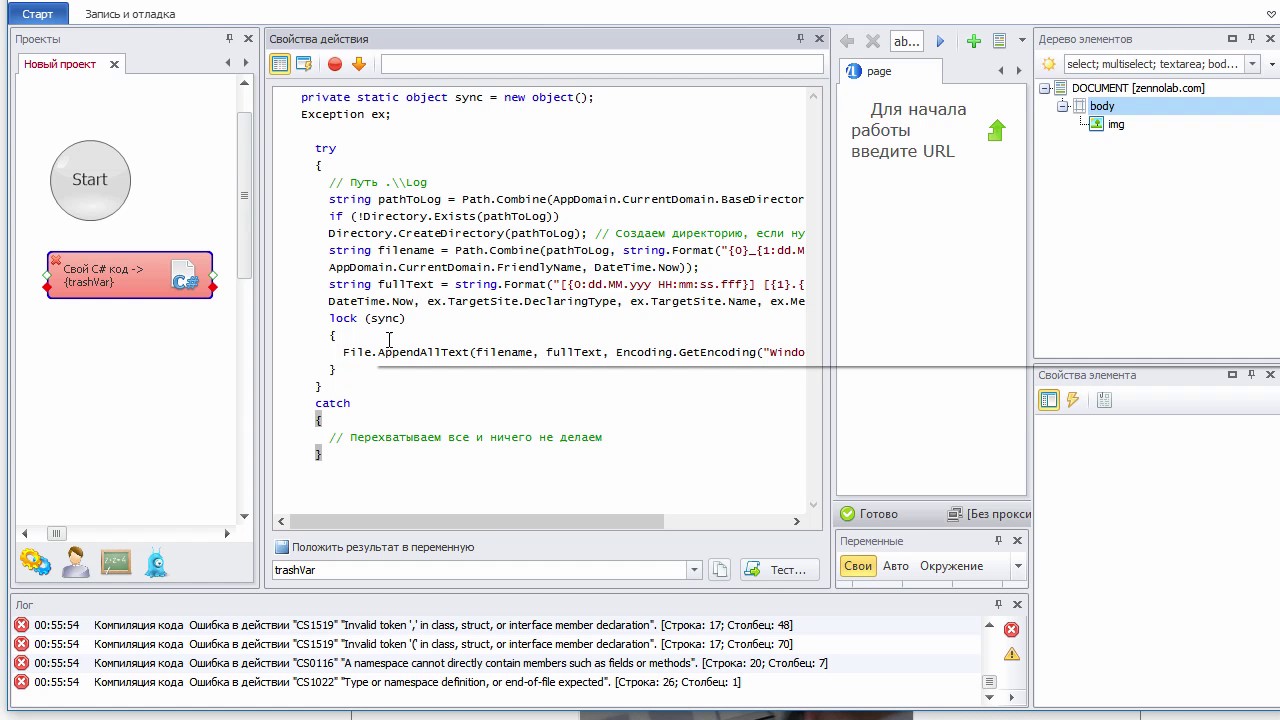
Task: Select CS1022 error log row
Action: pyautogui.click(x=496, y=682)
